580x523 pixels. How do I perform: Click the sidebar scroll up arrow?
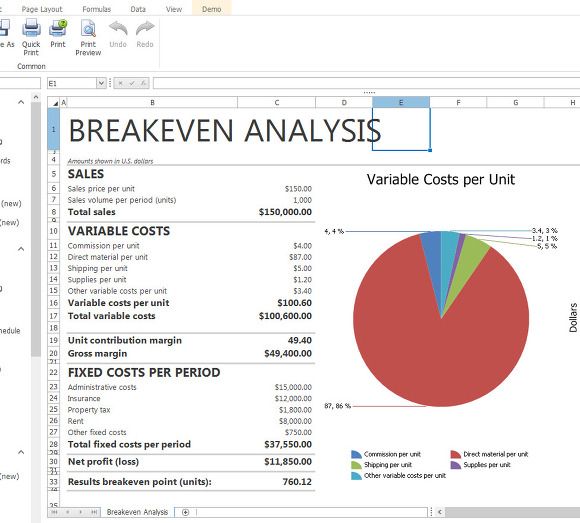point(36,97)
